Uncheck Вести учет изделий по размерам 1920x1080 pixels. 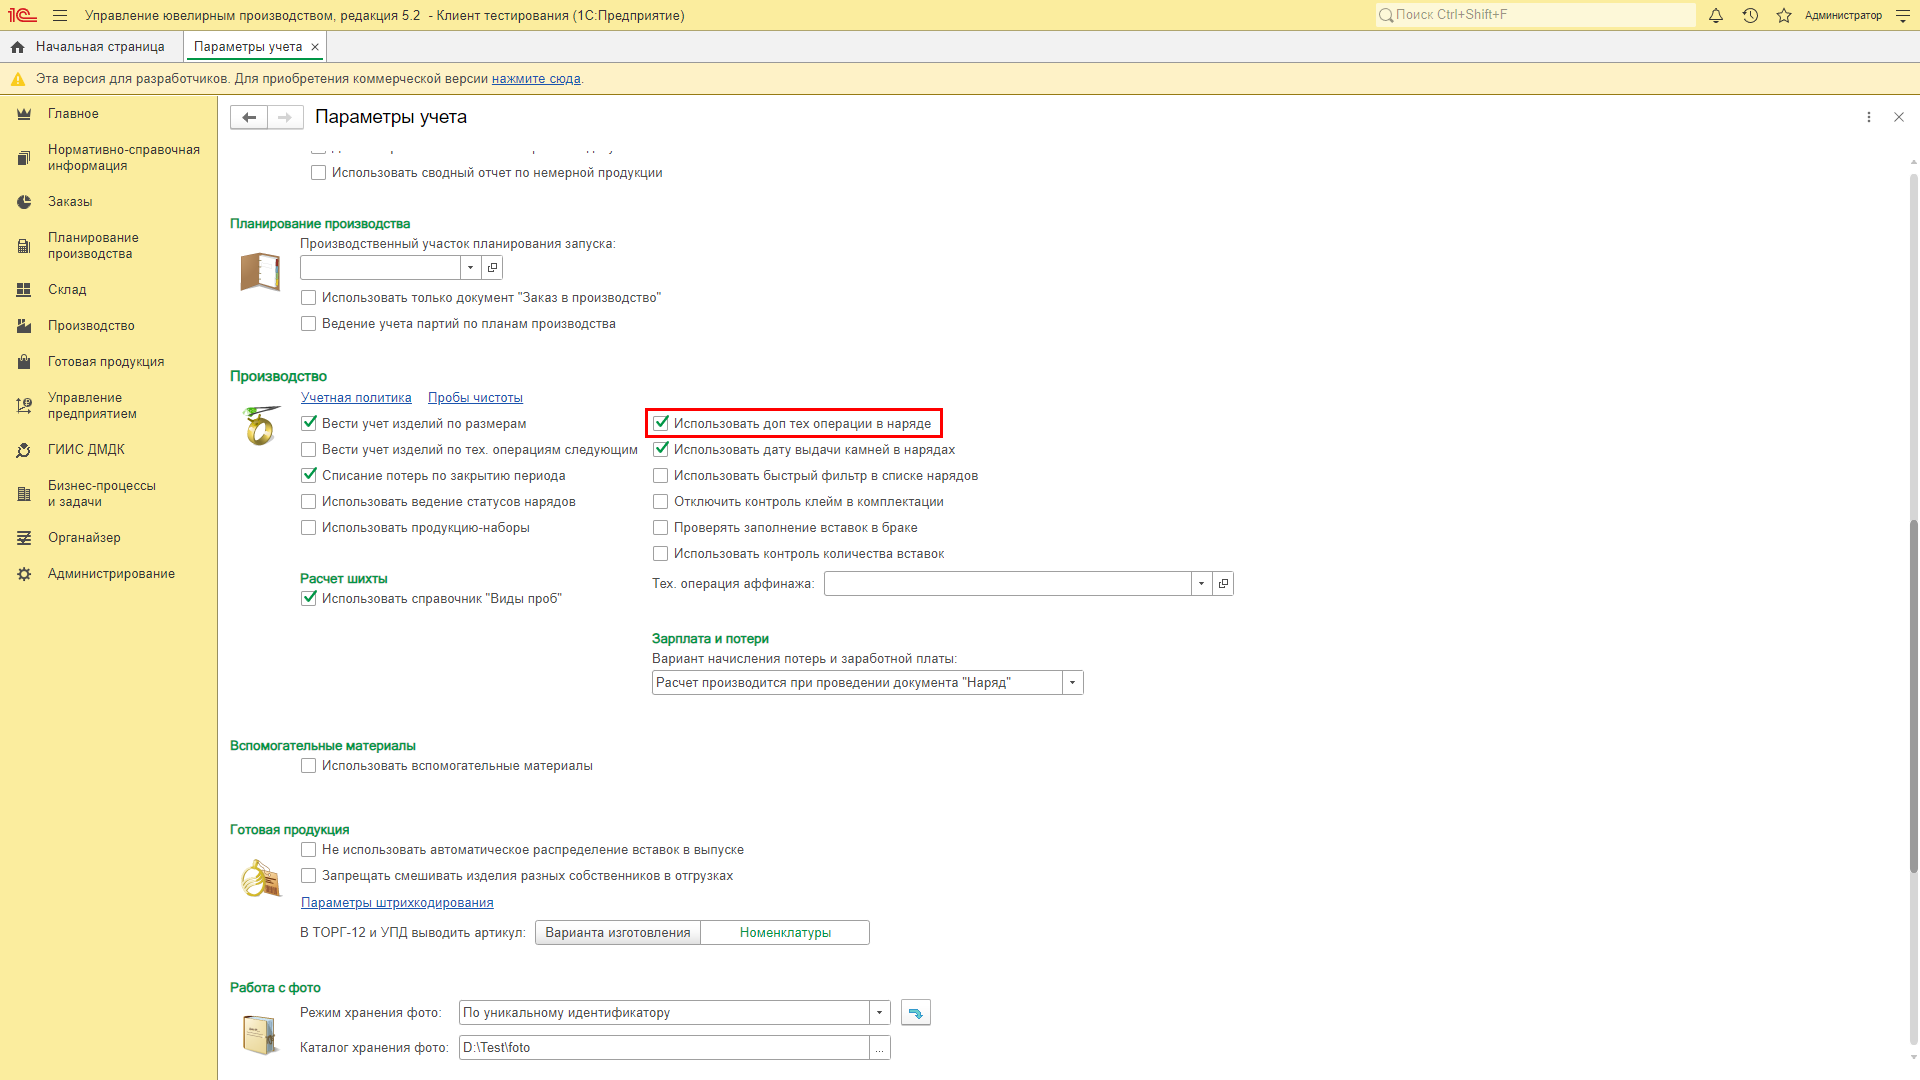(309, 424)
